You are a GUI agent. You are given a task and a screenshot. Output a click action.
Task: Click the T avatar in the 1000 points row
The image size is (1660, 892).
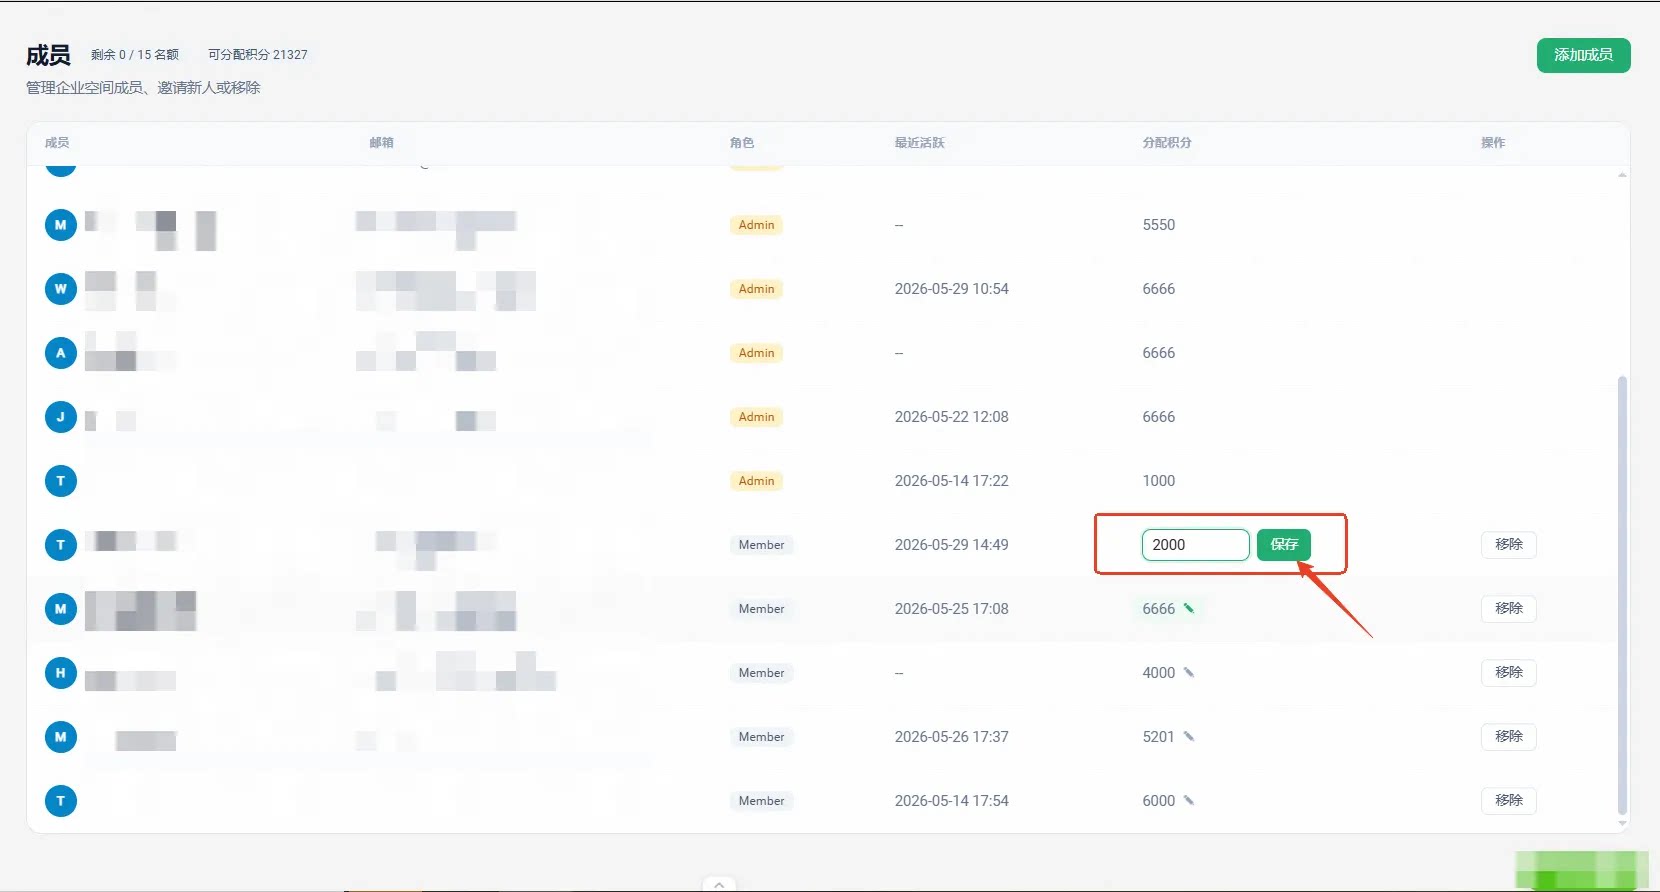(61, 481)
